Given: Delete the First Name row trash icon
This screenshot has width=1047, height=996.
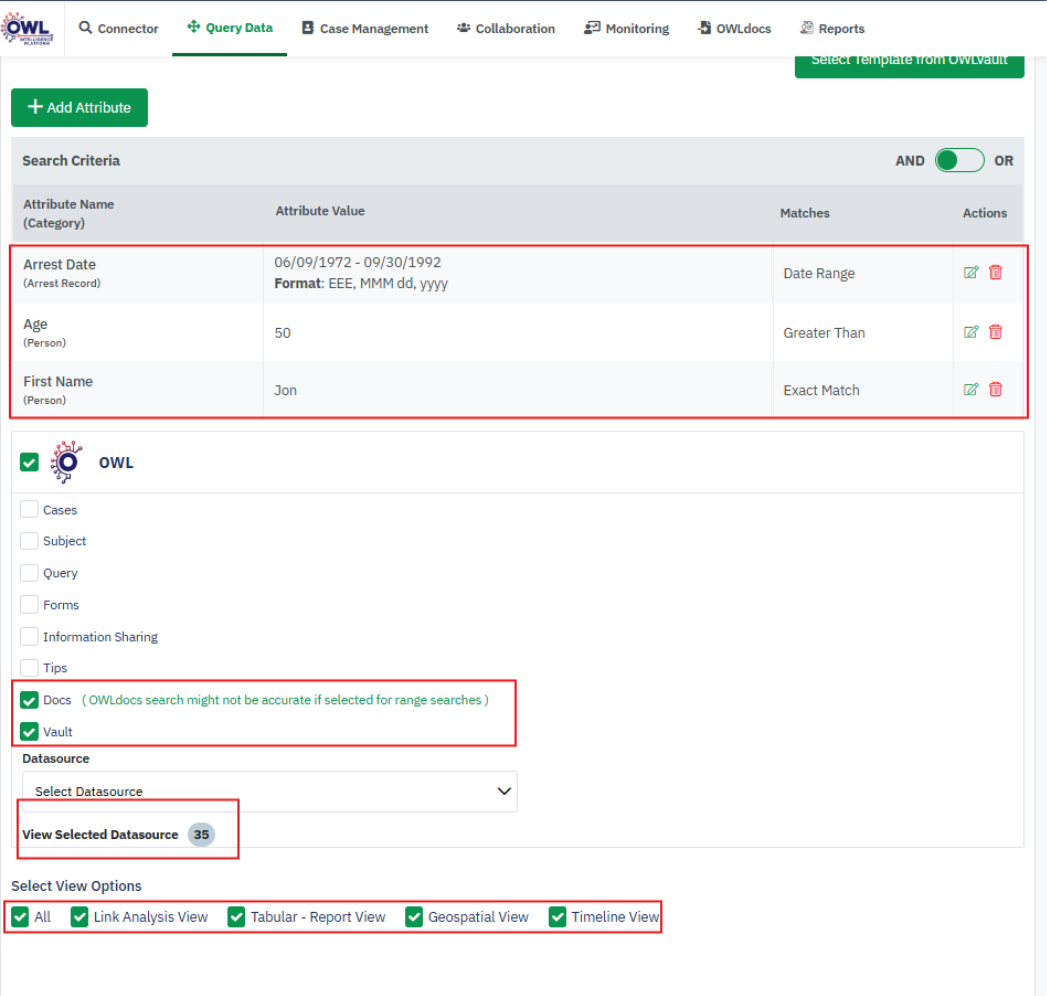Looking at the screenshot, I should 997,389.
